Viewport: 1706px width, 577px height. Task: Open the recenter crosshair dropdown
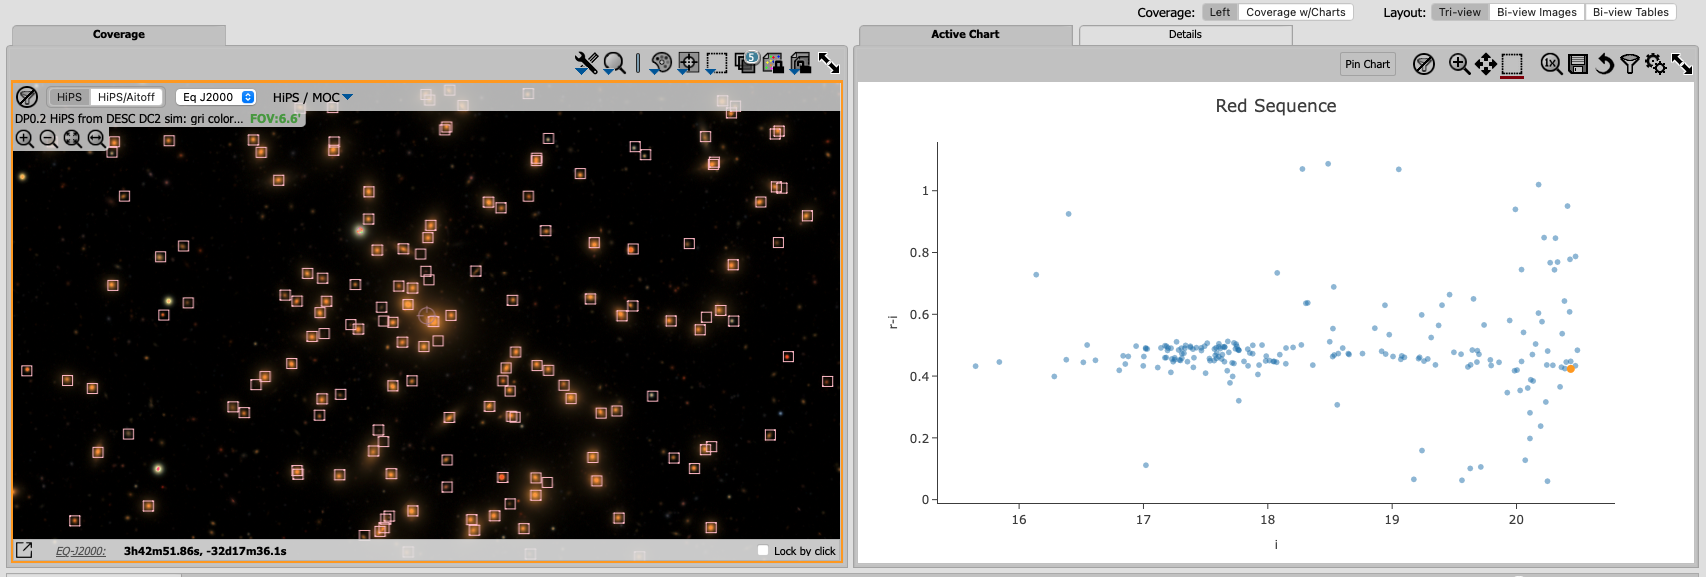point(689,63)
